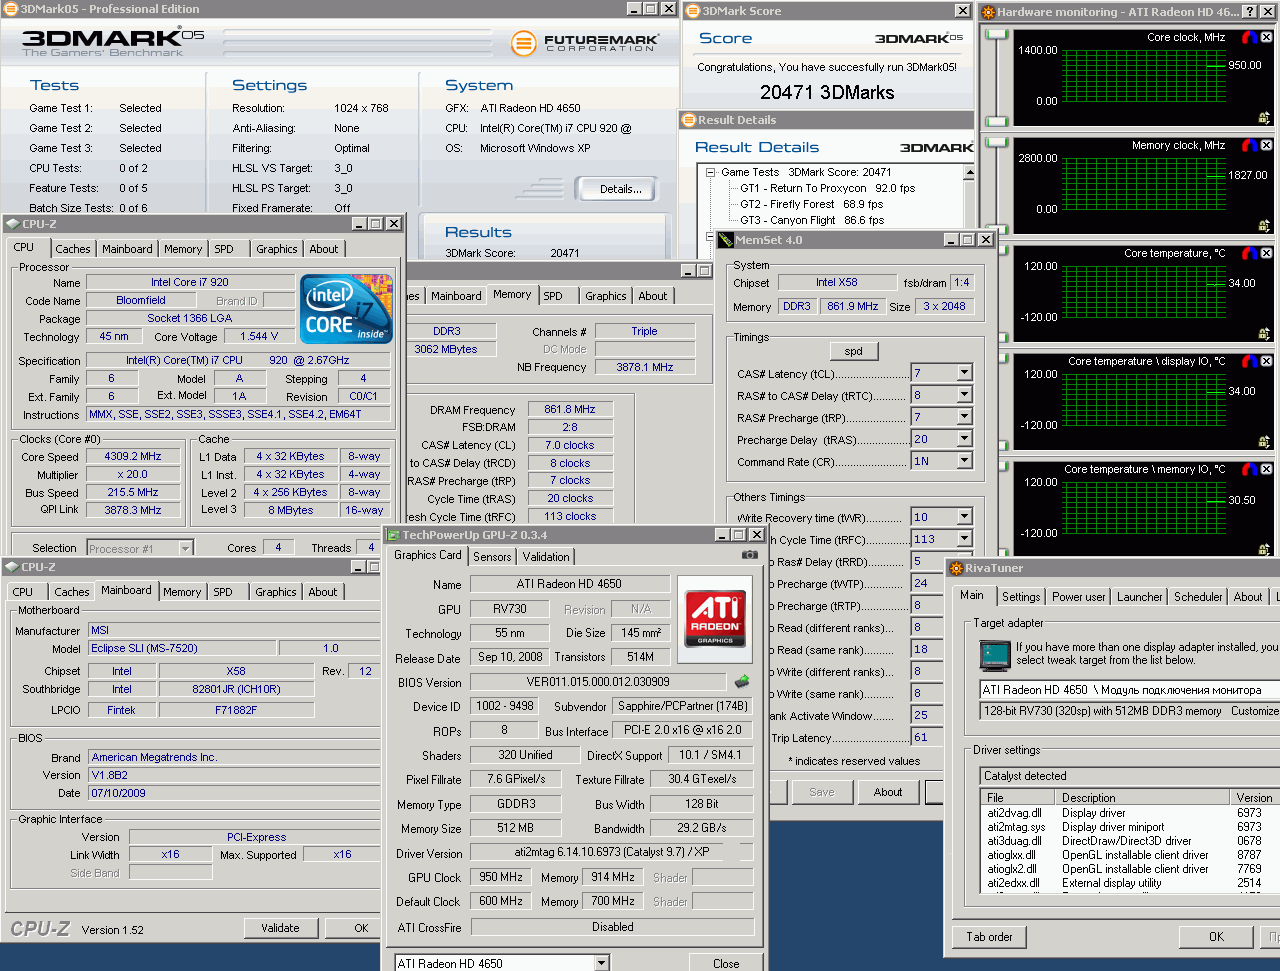Remove display IO temperature graph with its X
The width and height of the screenshot is (1280, 971).
pos(1266,361)
